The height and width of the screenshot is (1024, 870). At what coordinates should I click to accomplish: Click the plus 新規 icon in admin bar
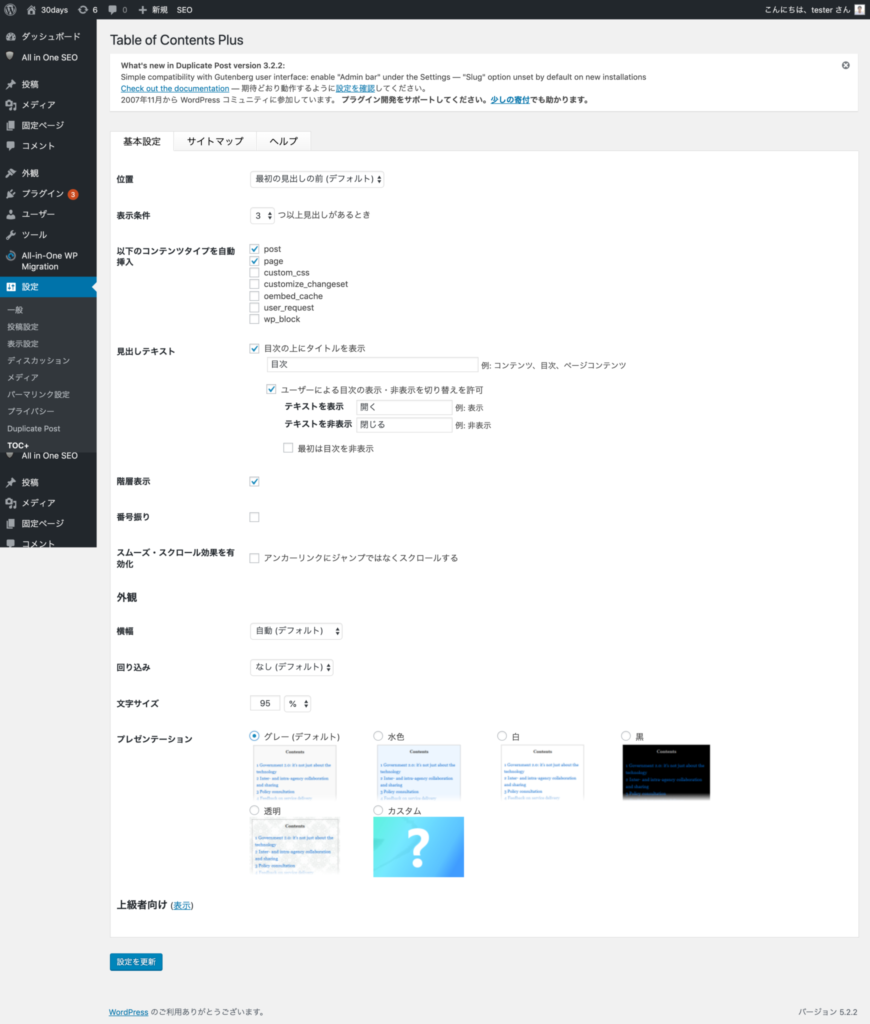142,9
